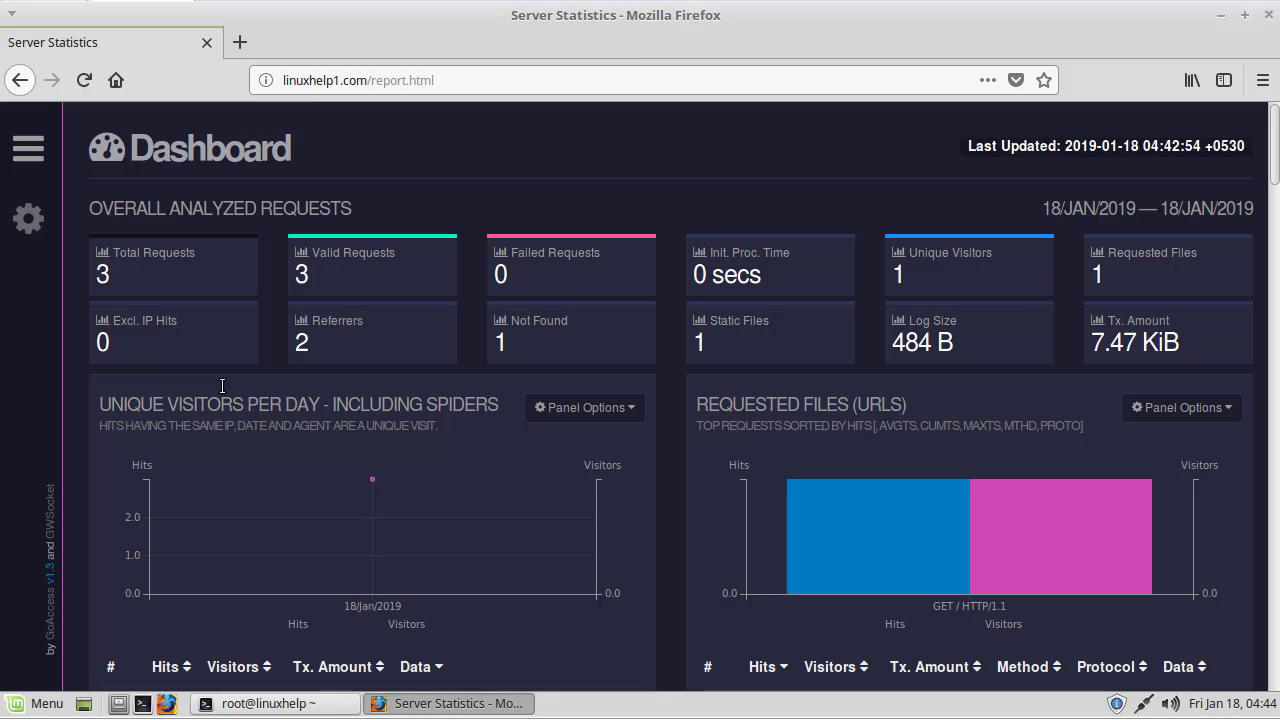Click the Log Size 484 B card
The image size is (1280, 720).
(x=969, y=333)
